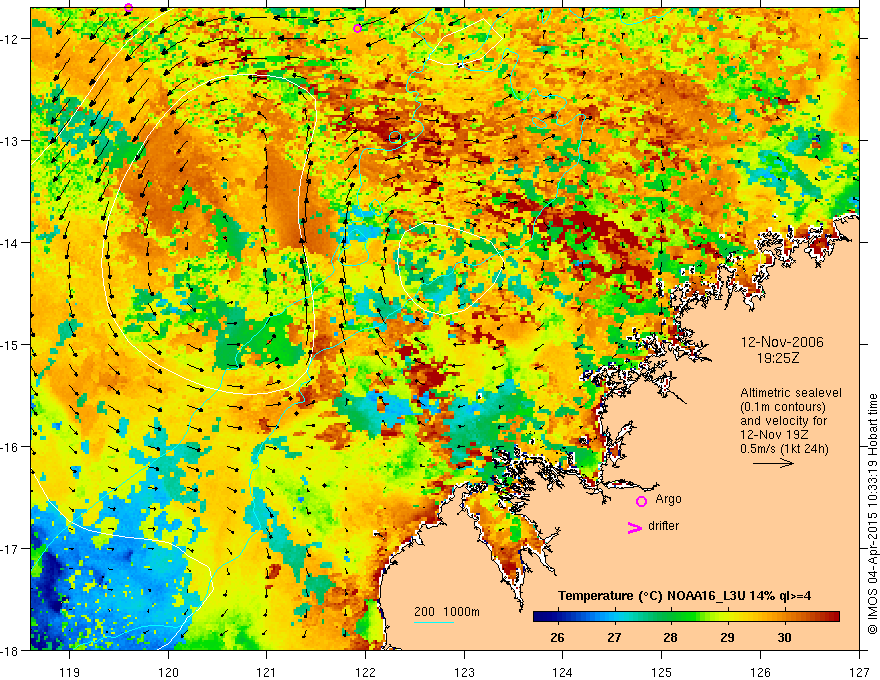Click the cyan isobath legend line
880x680 pixels.
point(434,623)
